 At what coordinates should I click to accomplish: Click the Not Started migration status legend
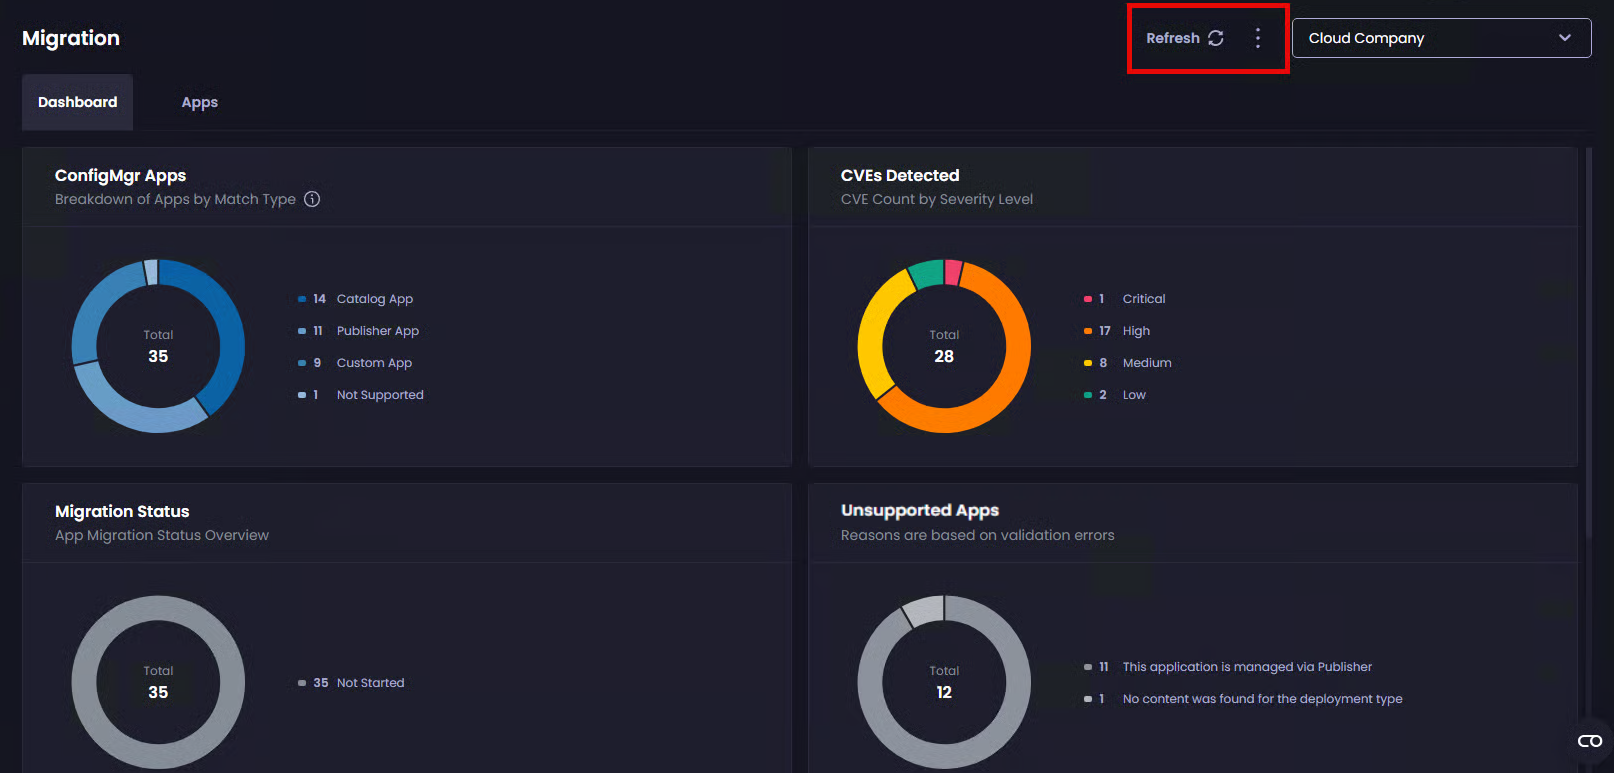[x=370, y=683]
